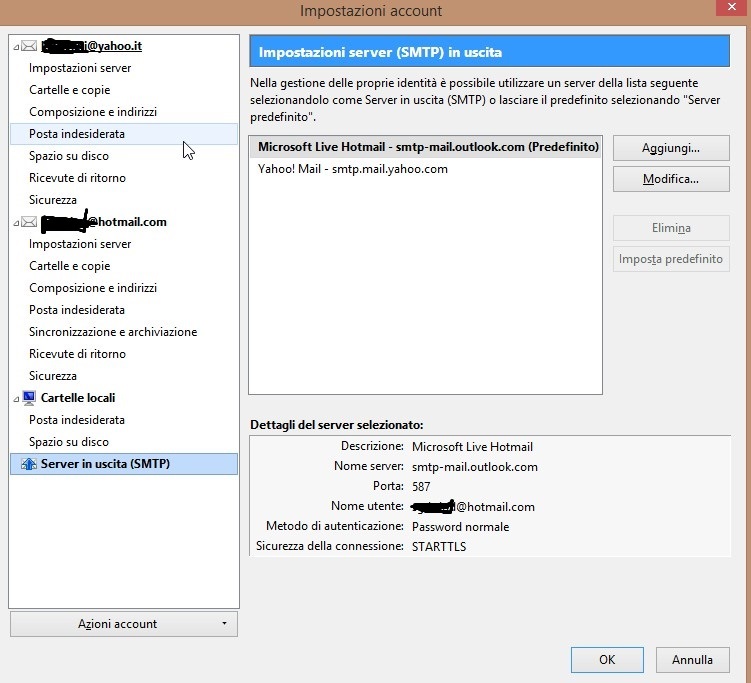Click the Password normale authentication value
The width and height of the screenshot is (751, 683).
pos(460,527)
